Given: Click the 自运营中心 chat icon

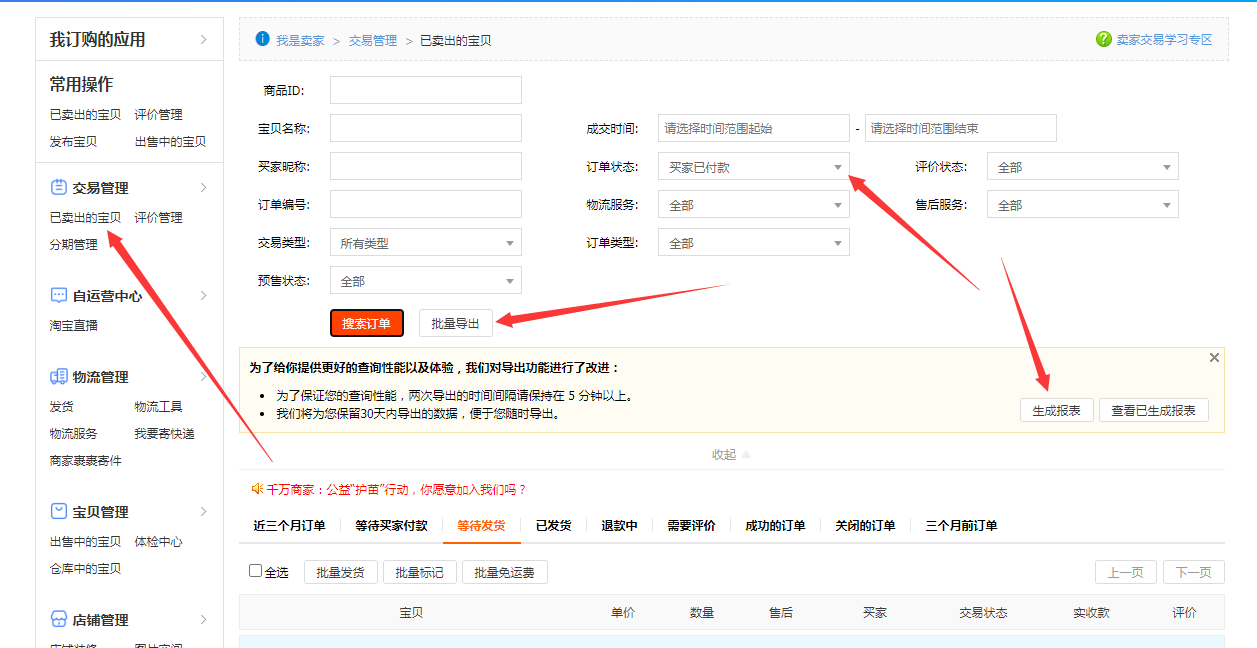Looking at the screenshot, I should click(59, 296).
